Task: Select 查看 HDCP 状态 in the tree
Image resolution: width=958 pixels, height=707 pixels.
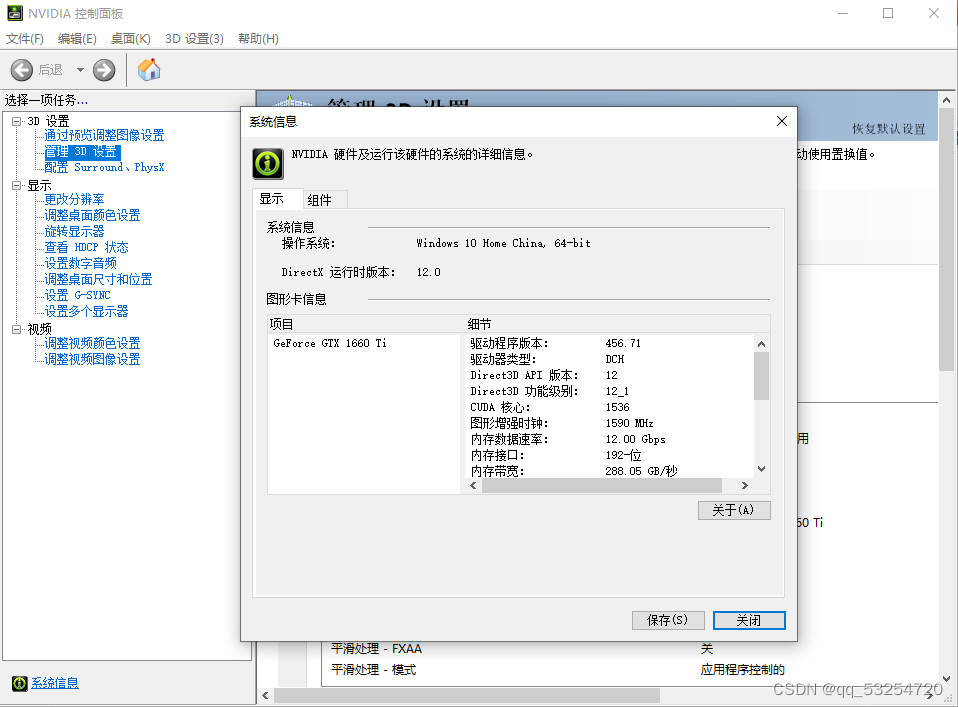Action: [x=86, y=247]
